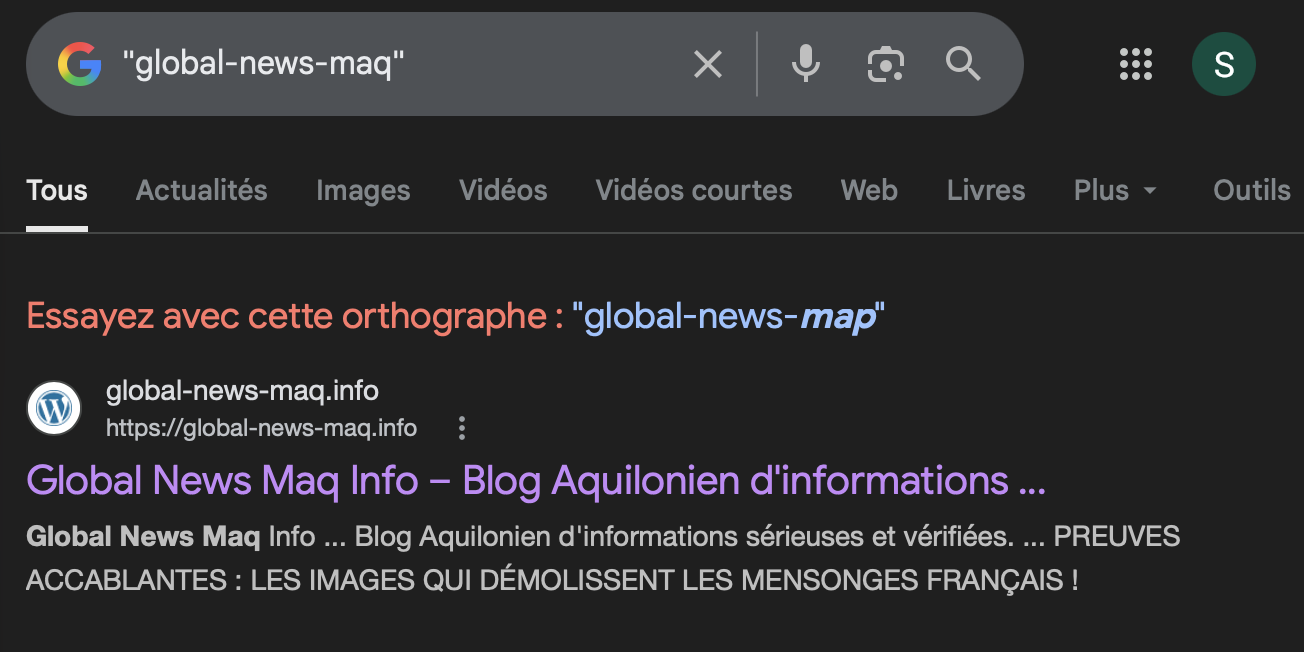Select the Vidéos courtes tab
This screenshot has height=652, width=1304.
point(693,190)
